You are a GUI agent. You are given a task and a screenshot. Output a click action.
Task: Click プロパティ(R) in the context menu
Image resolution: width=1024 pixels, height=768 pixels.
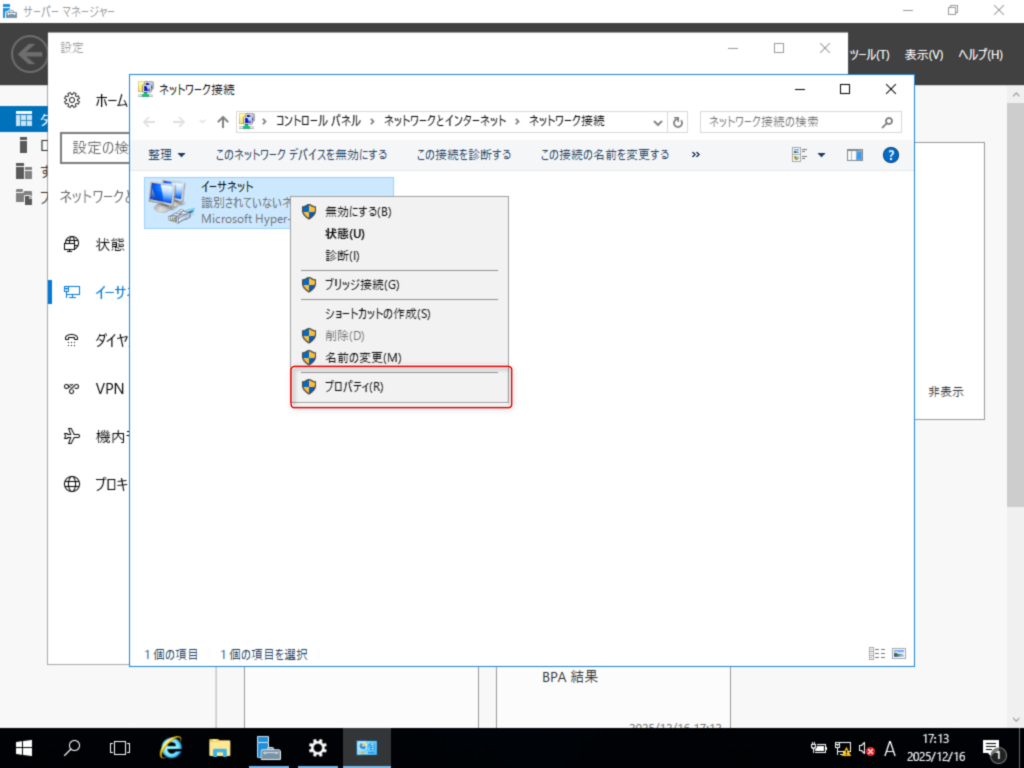coord(354,387)
